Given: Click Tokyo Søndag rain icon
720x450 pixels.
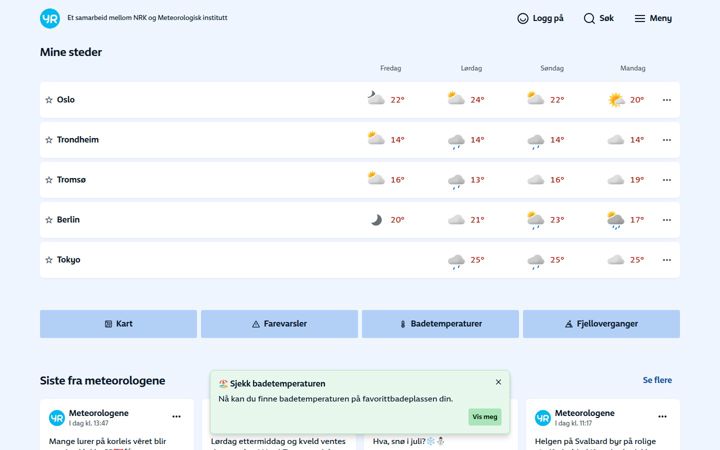Looking at the screenshot, I should (535, 261).
